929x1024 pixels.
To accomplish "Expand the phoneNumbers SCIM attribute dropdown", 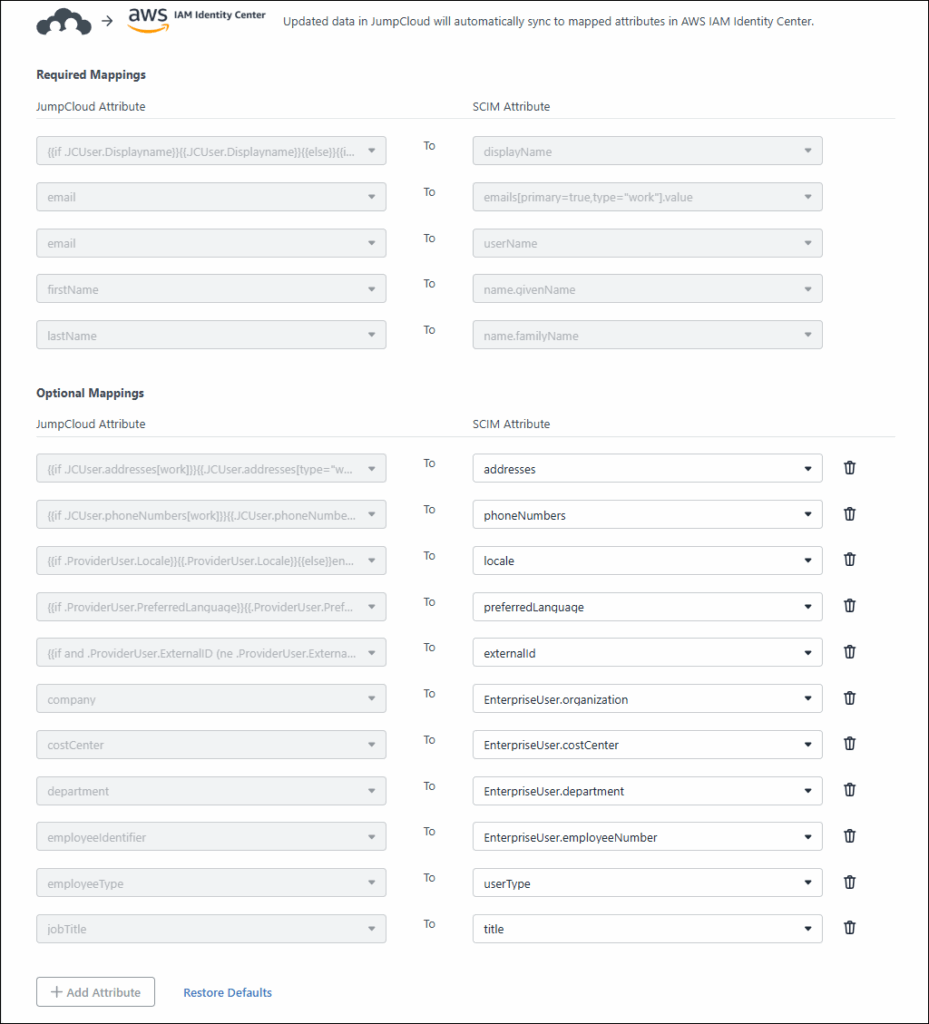I will coord(647,515).
